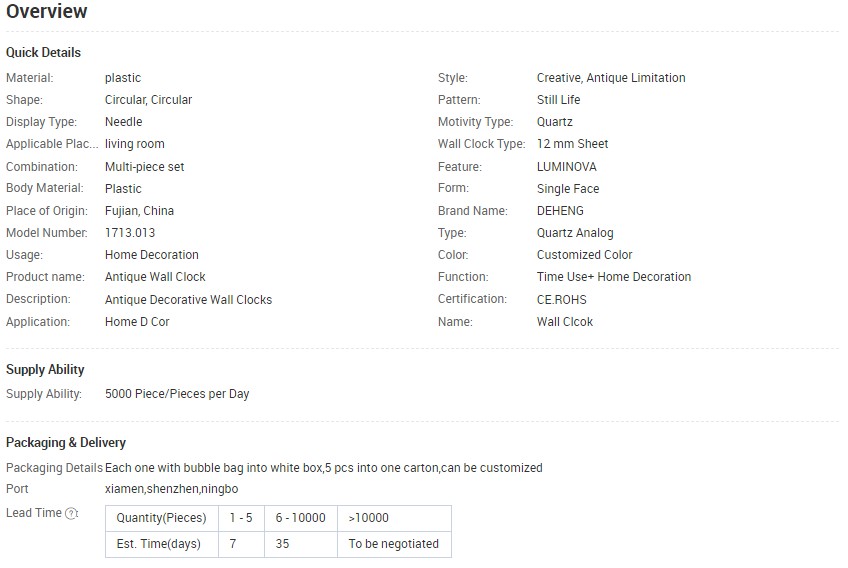
Task: Click the Quick Details section title
Action: click(43, 52)
